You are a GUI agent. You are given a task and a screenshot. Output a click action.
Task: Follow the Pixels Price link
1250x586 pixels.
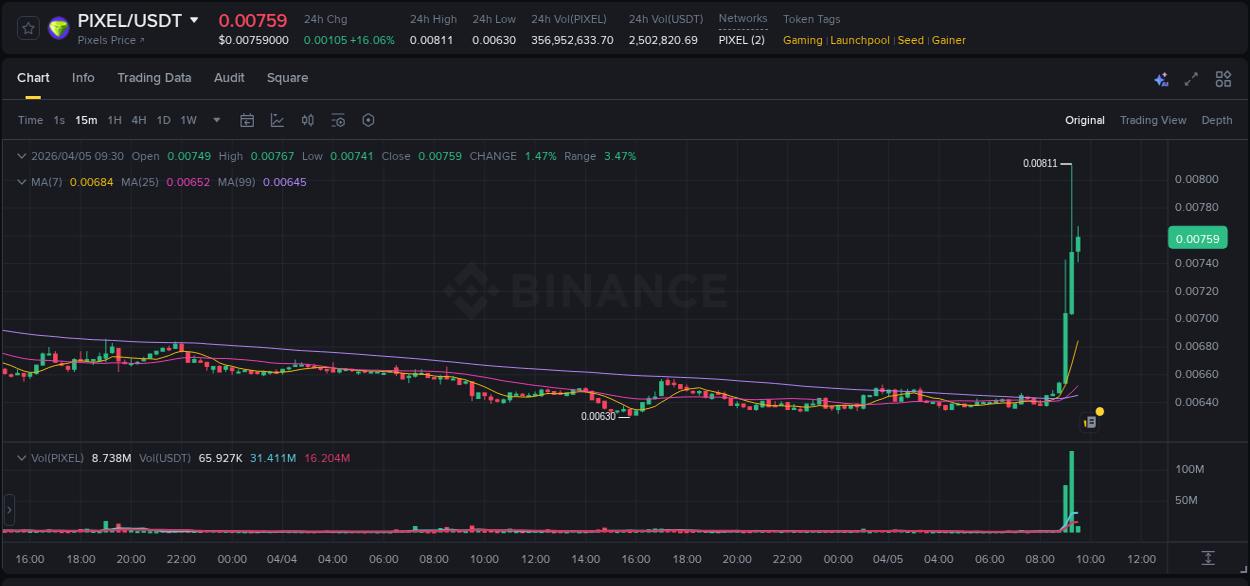(x=110, y=41)
